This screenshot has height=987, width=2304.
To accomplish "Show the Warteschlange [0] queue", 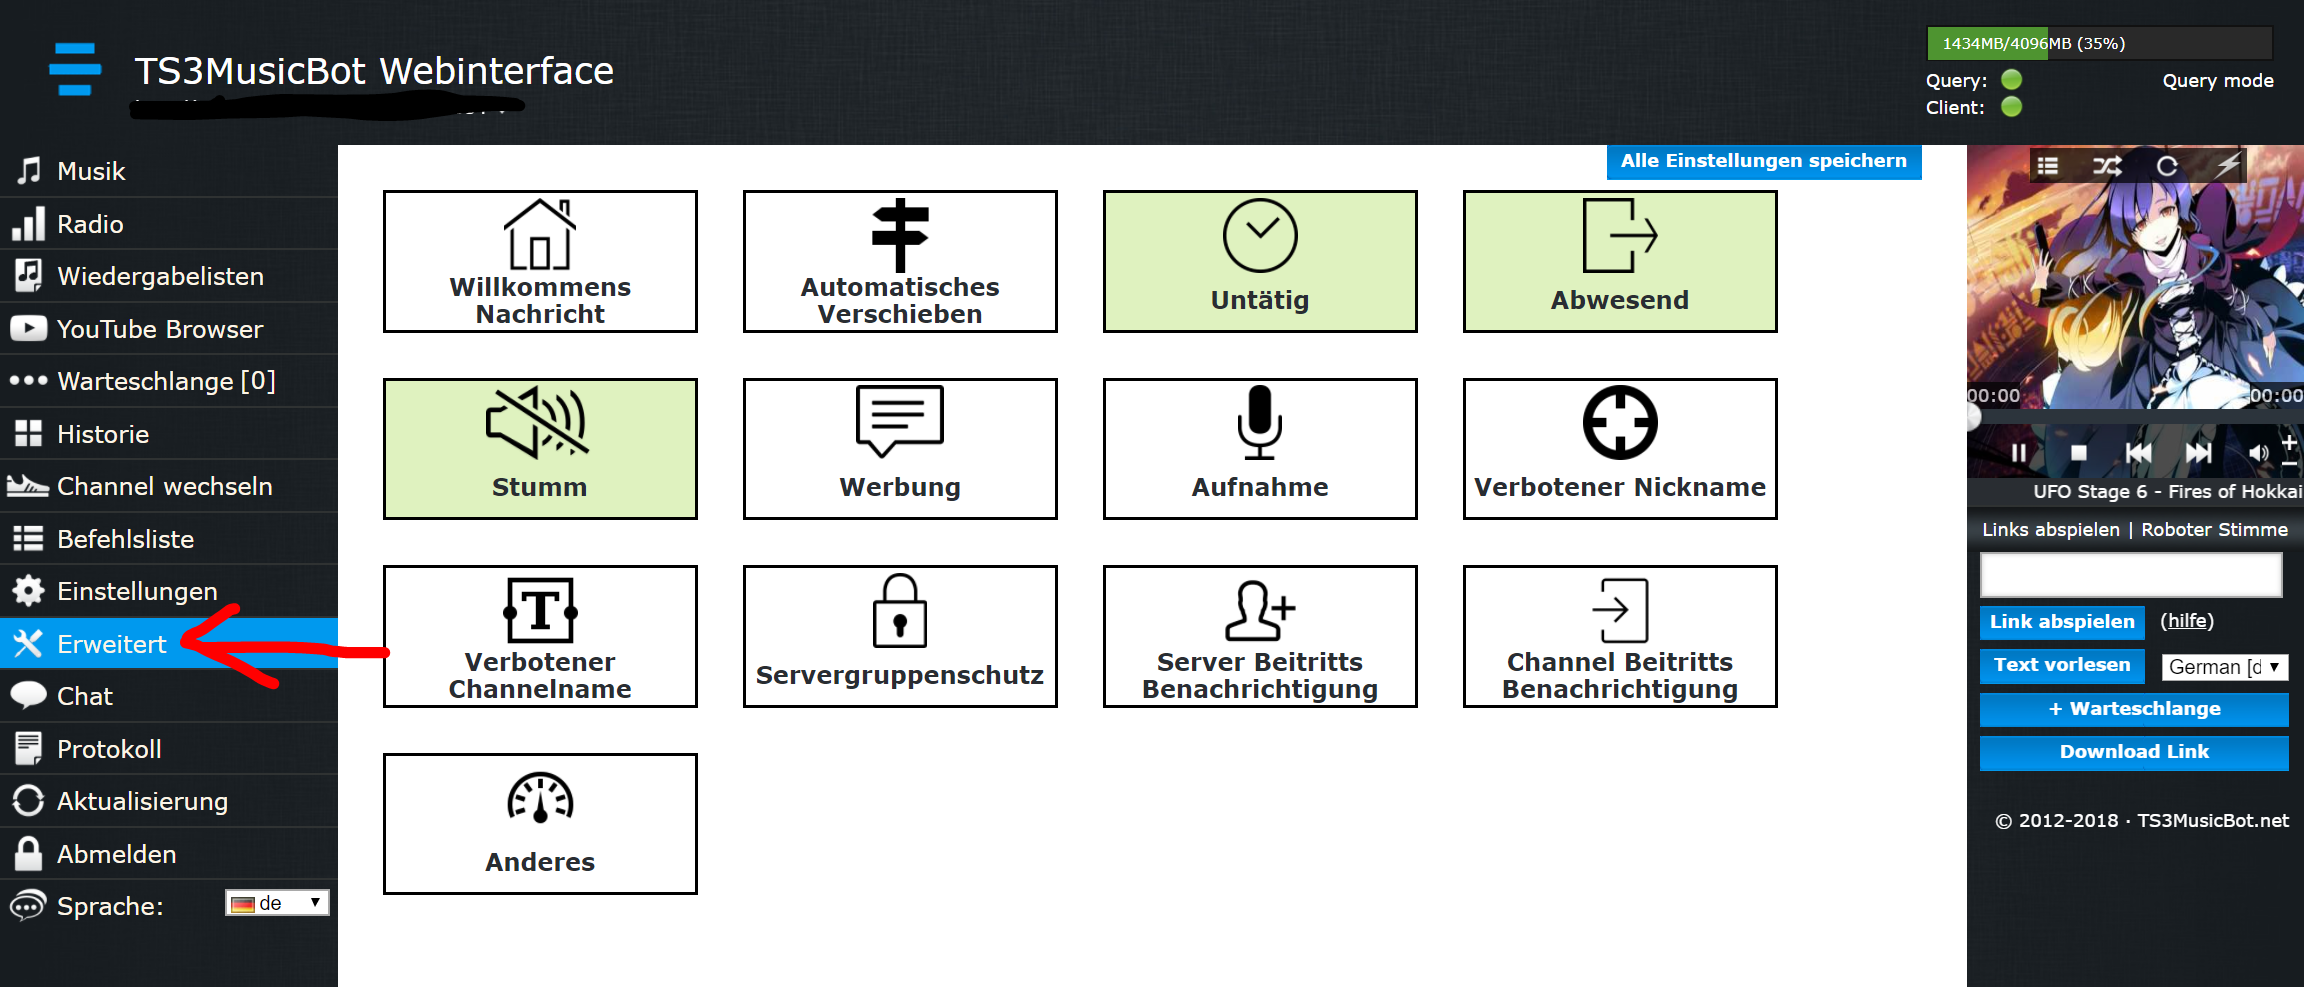I will tap(169, 381).
